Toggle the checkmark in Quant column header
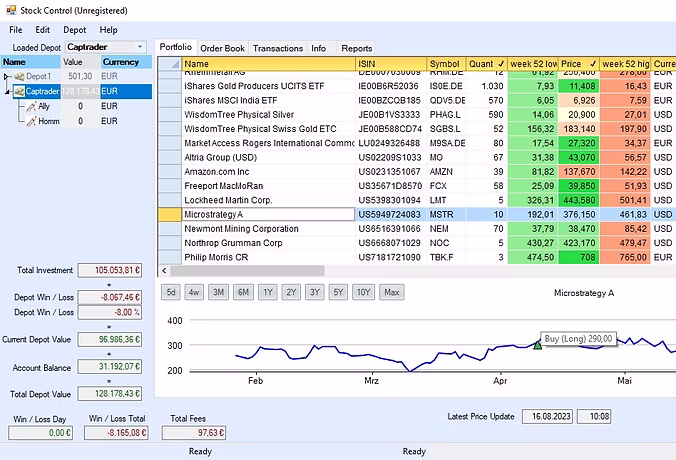The width and height of the screenshot is (676, 460). tap(500, 64)
